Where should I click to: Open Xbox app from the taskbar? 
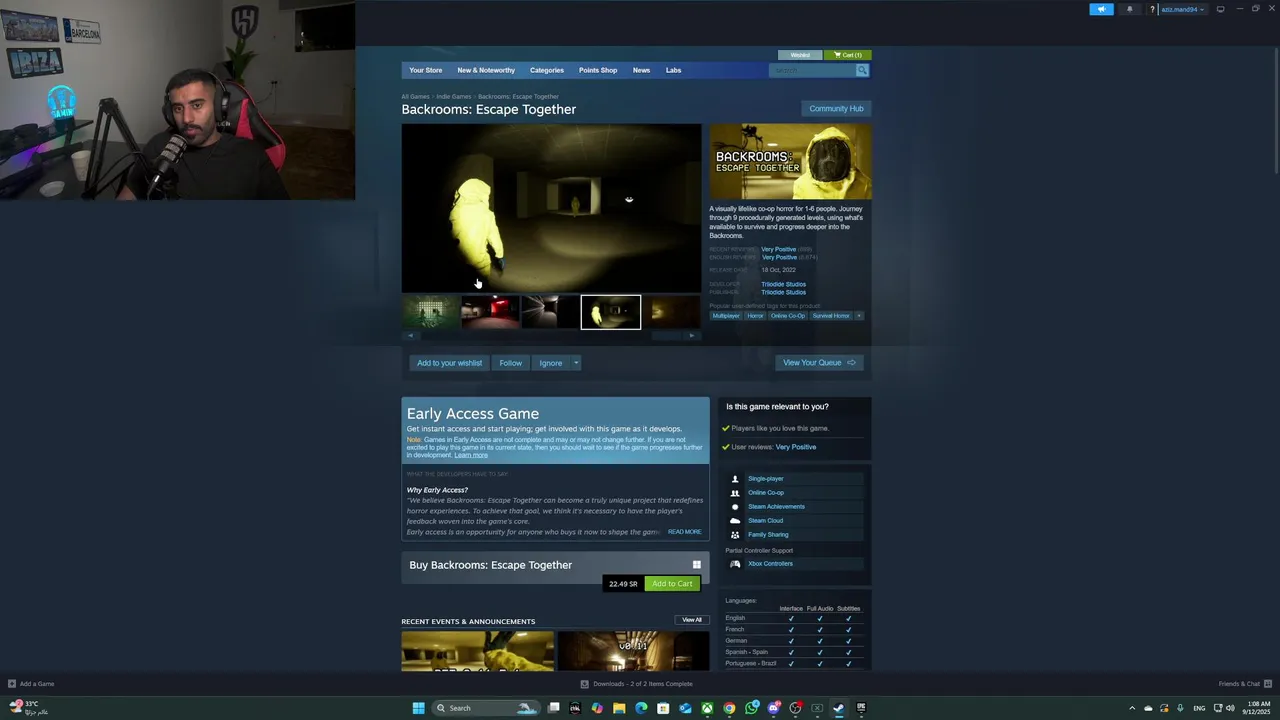(707, 708)
